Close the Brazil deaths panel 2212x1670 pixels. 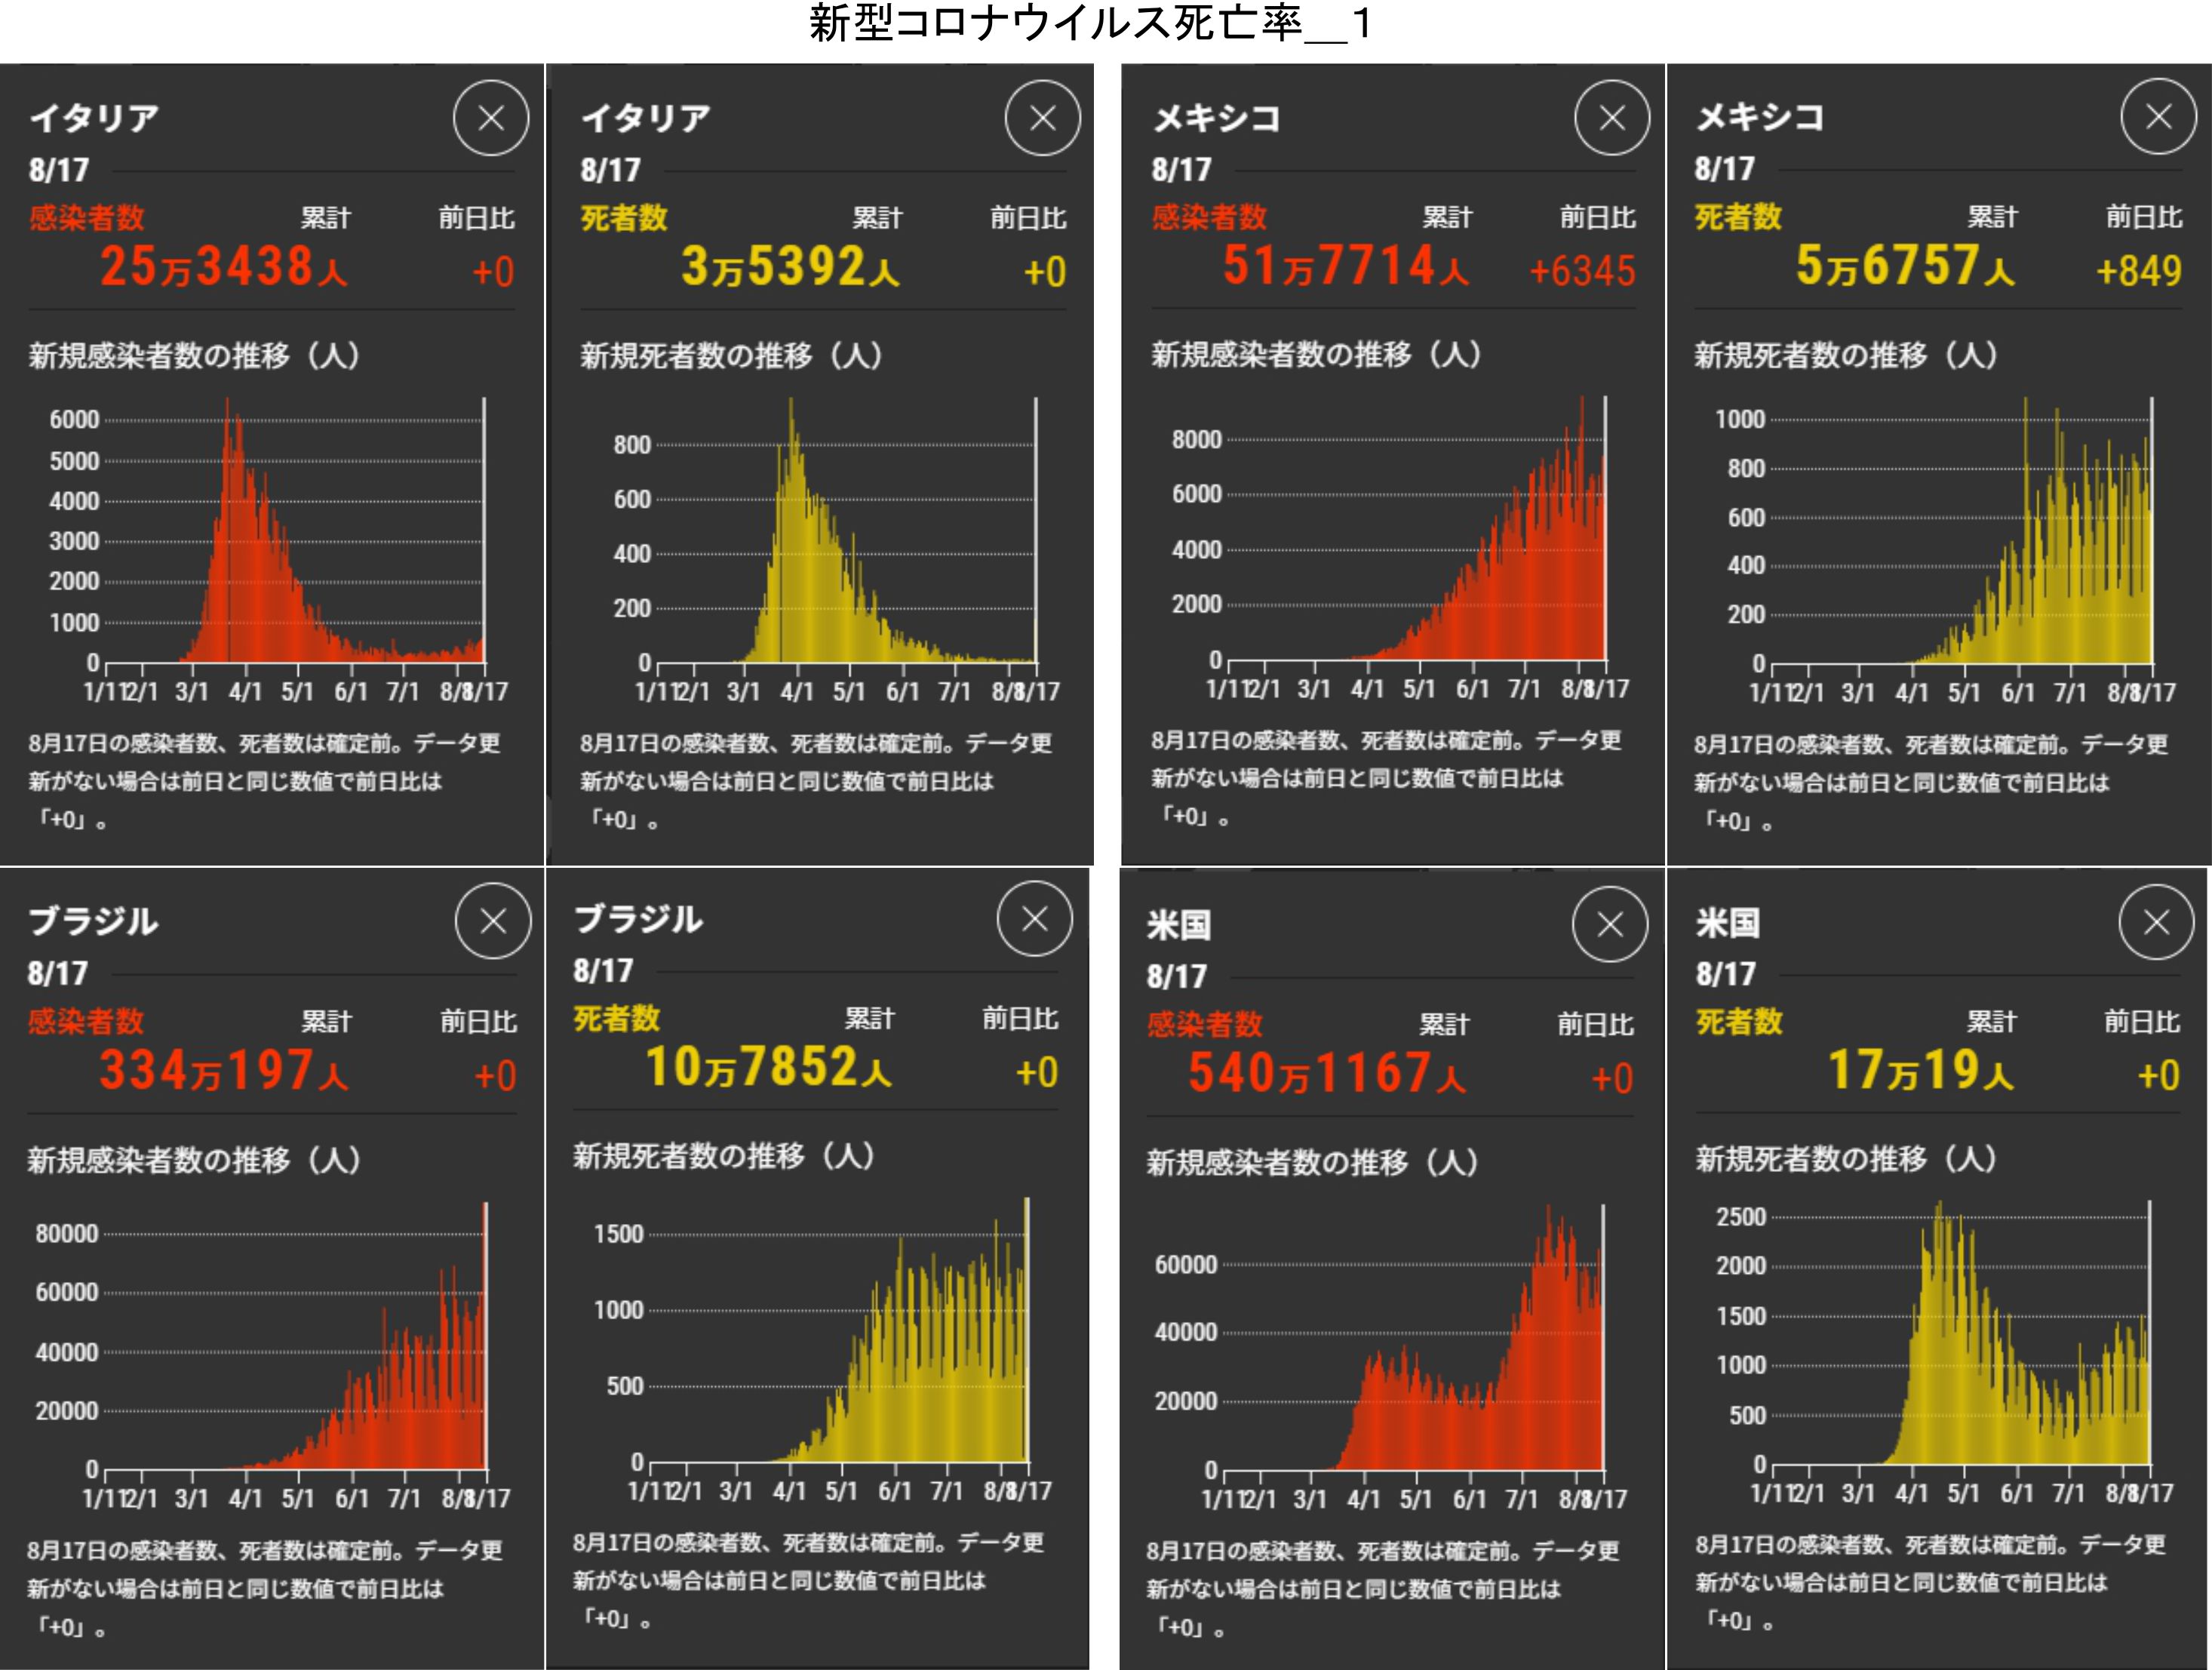click(x=1034, y=918)
